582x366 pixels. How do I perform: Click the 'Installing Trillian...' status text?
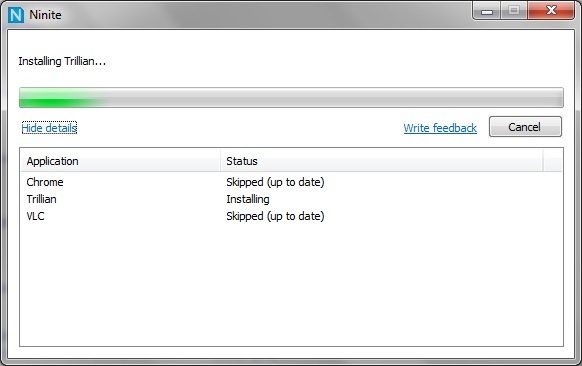point(62,61)
